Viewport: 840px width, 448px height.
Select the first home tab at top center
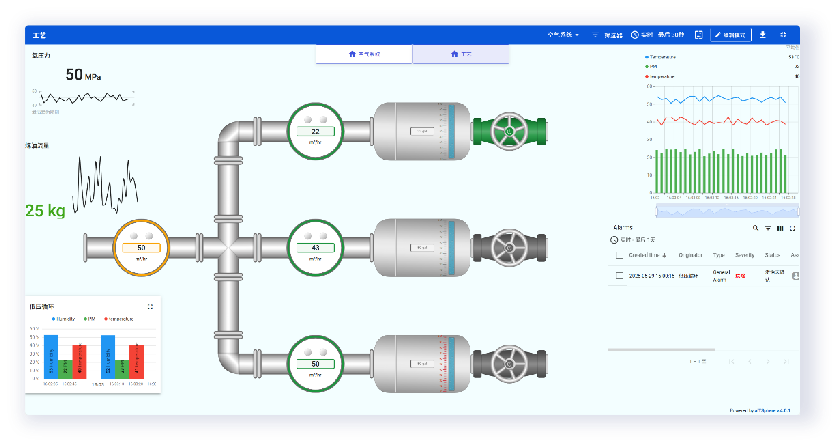(363, 54)
